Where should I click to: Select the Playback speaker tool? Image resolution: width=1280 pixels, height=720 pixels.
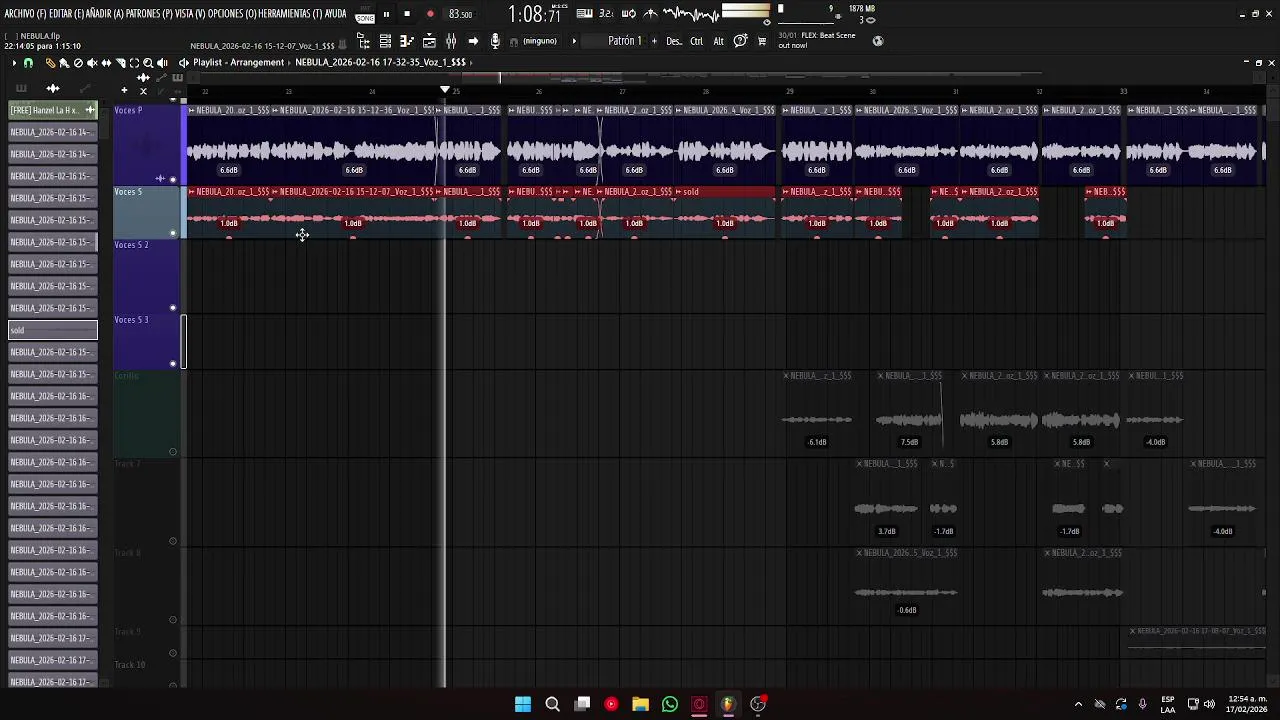pyautogui.click(x=162, y=63)
